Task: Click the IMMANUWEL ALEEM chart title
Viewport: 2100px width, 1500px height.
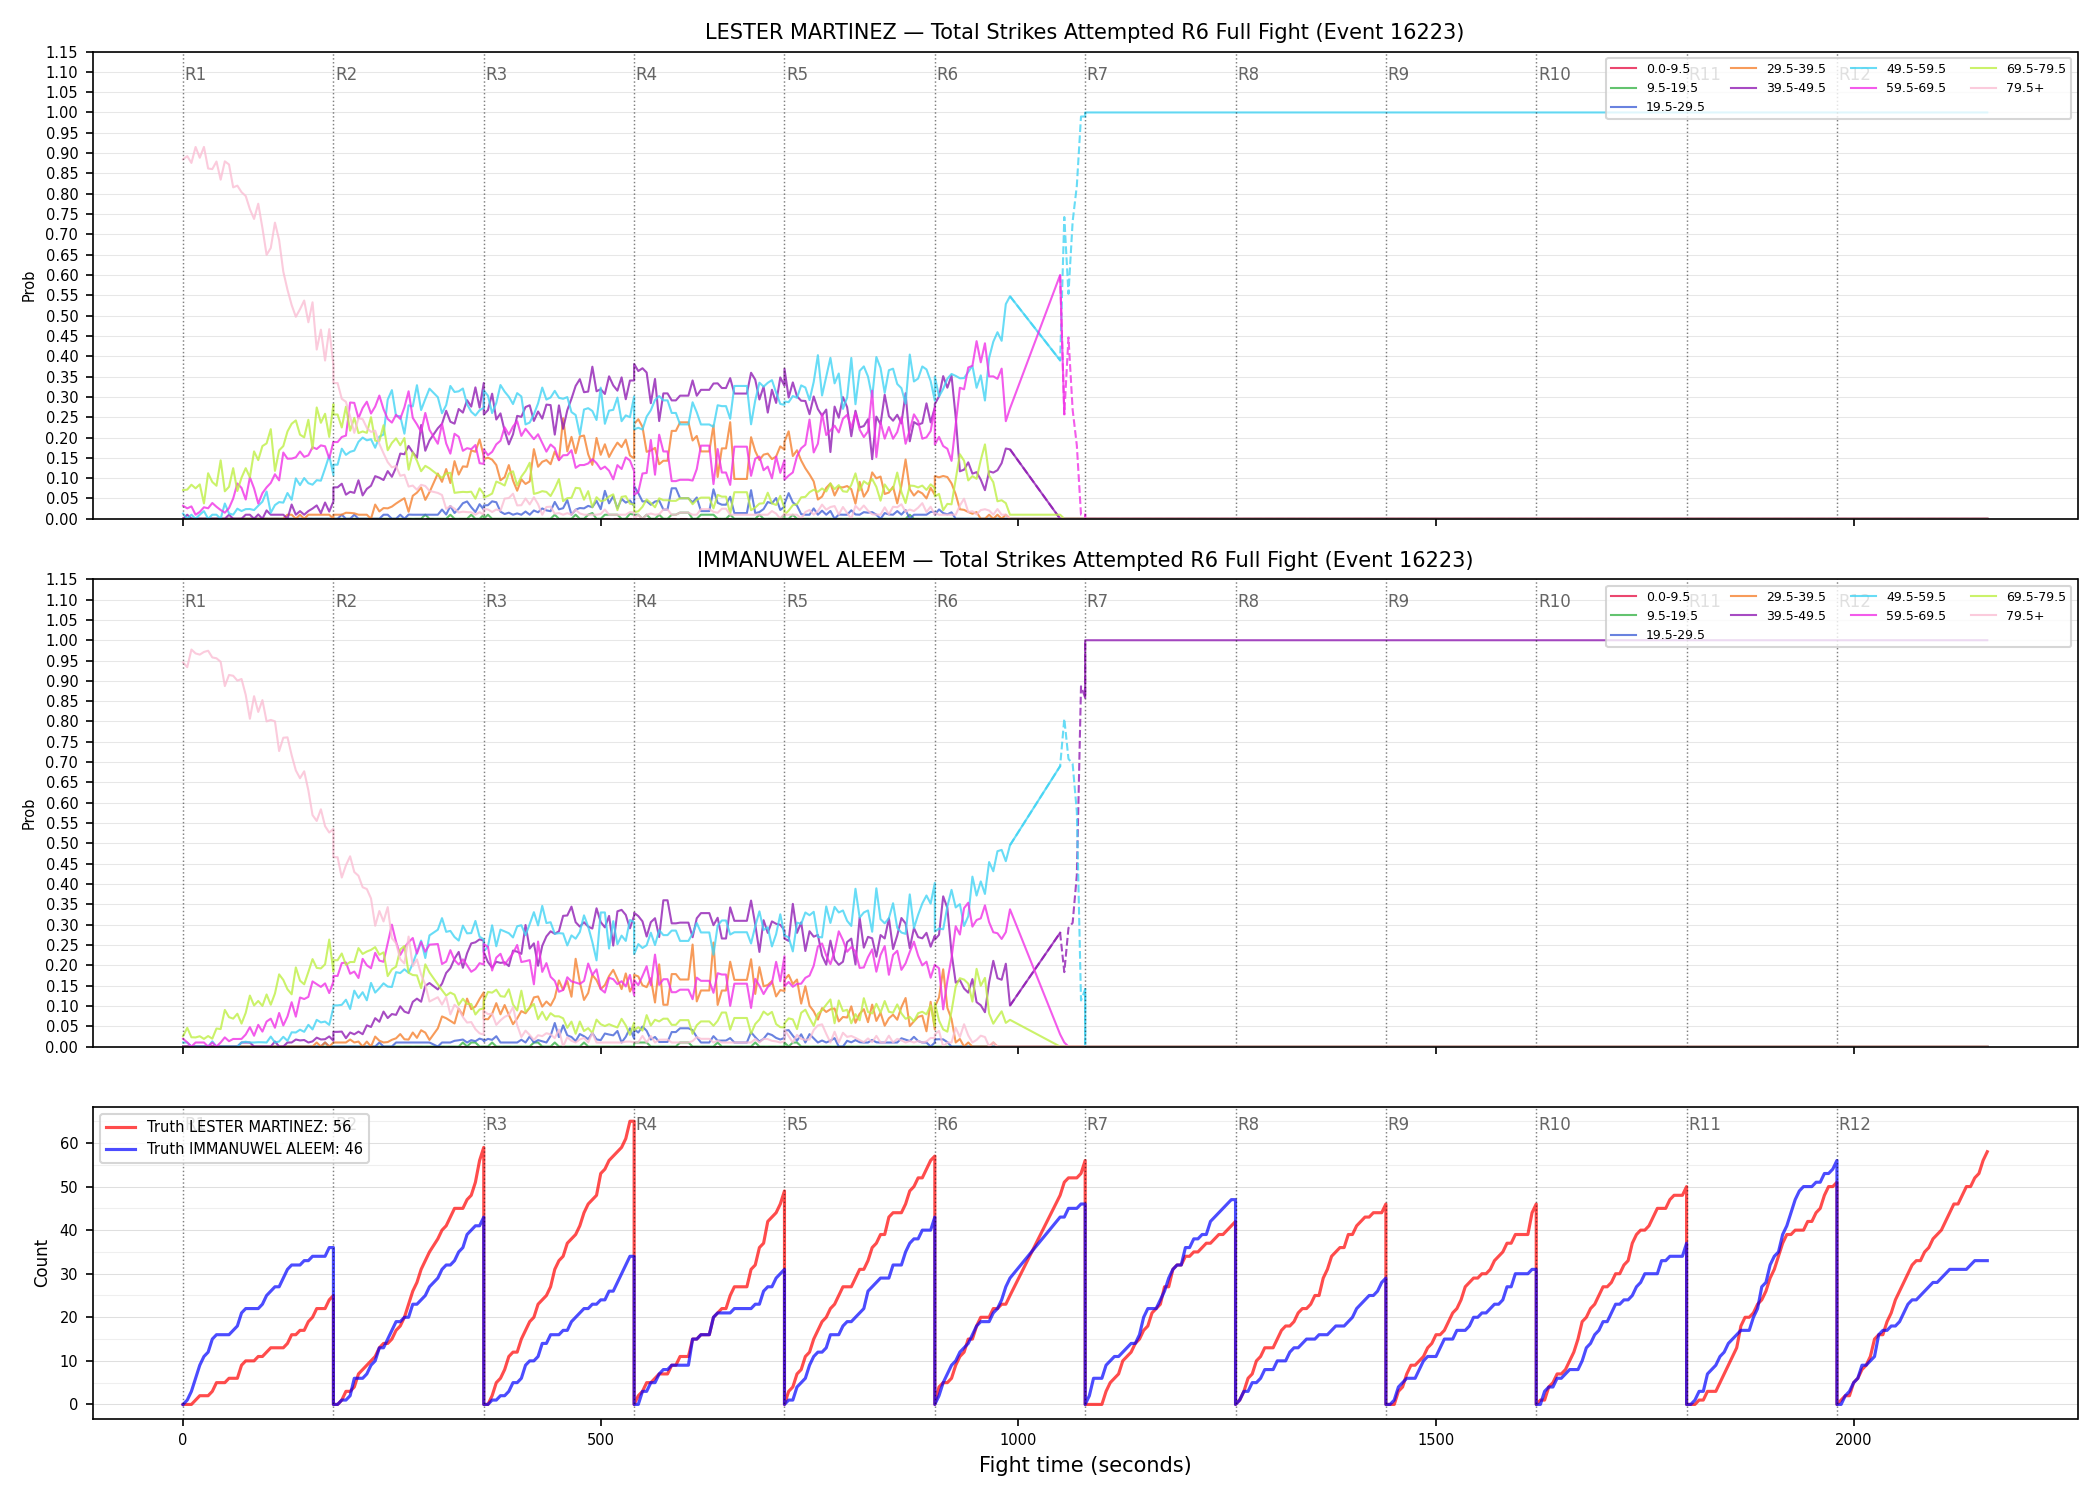Action: pyautogui.click(x=1084, y=560)
